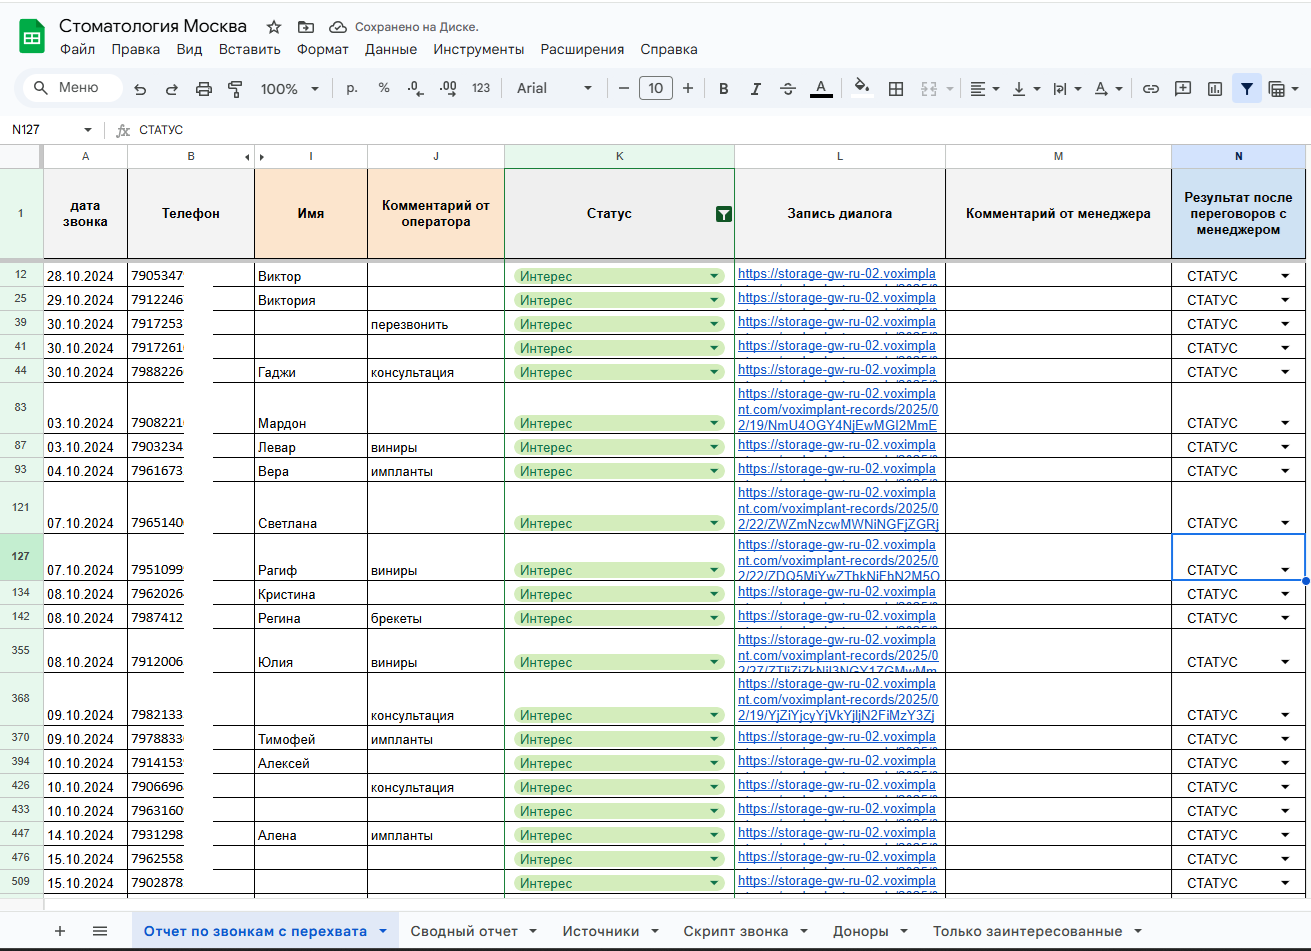
Task: Click the plus button to add sheet
Action: coord(60,931)
